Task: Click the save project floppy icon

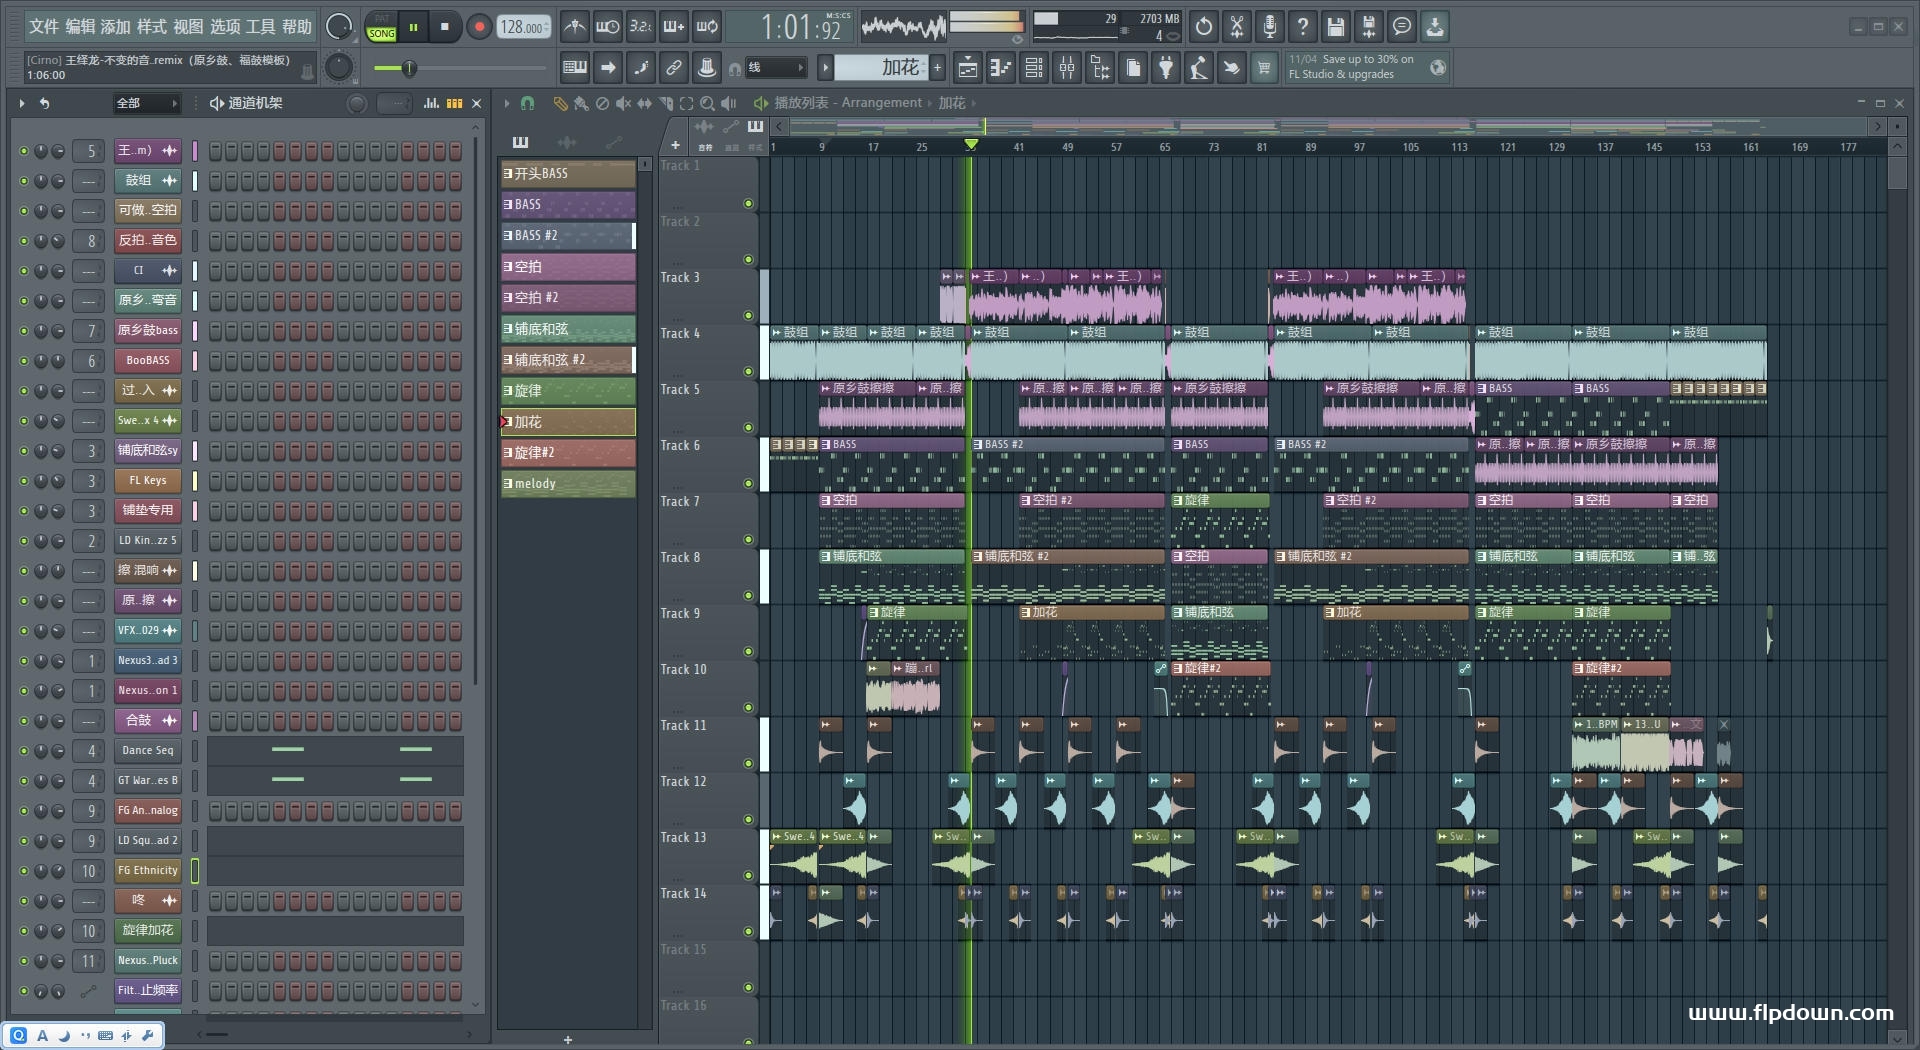Action: (x=1335, y=27)
